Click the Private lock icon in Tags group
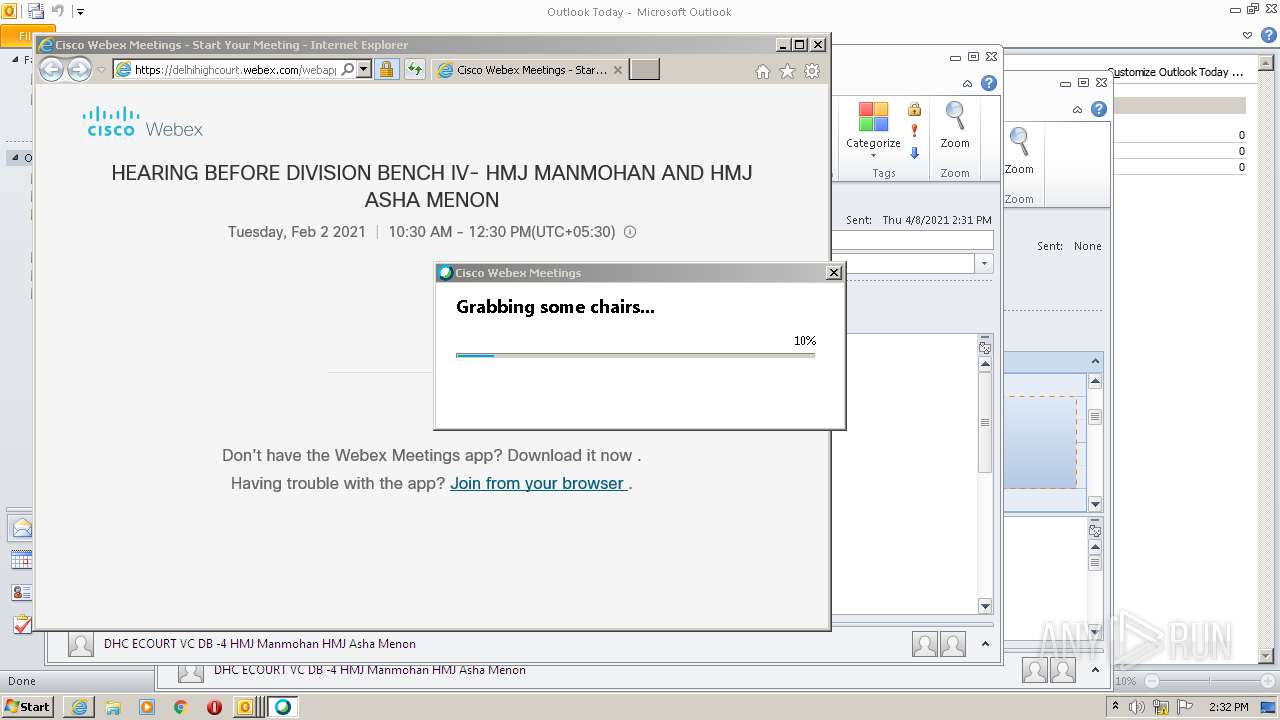 coord(914,109)
